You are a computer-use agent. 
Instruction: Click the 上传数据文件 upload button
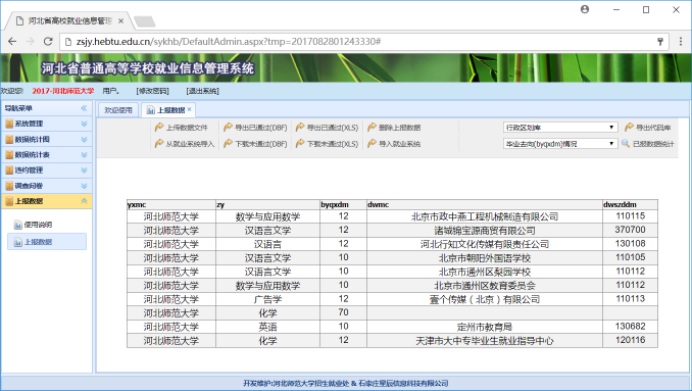click(x=181, y=128)
